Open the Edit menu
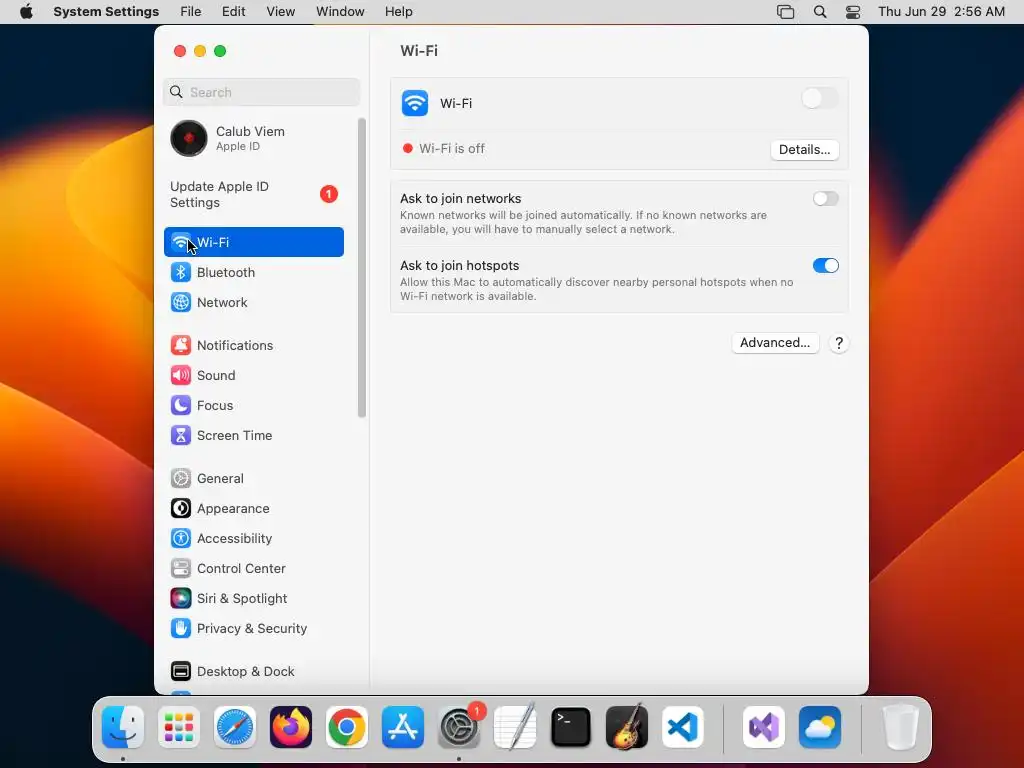This screenshot has height=768, width=1024. coord(234,12)
